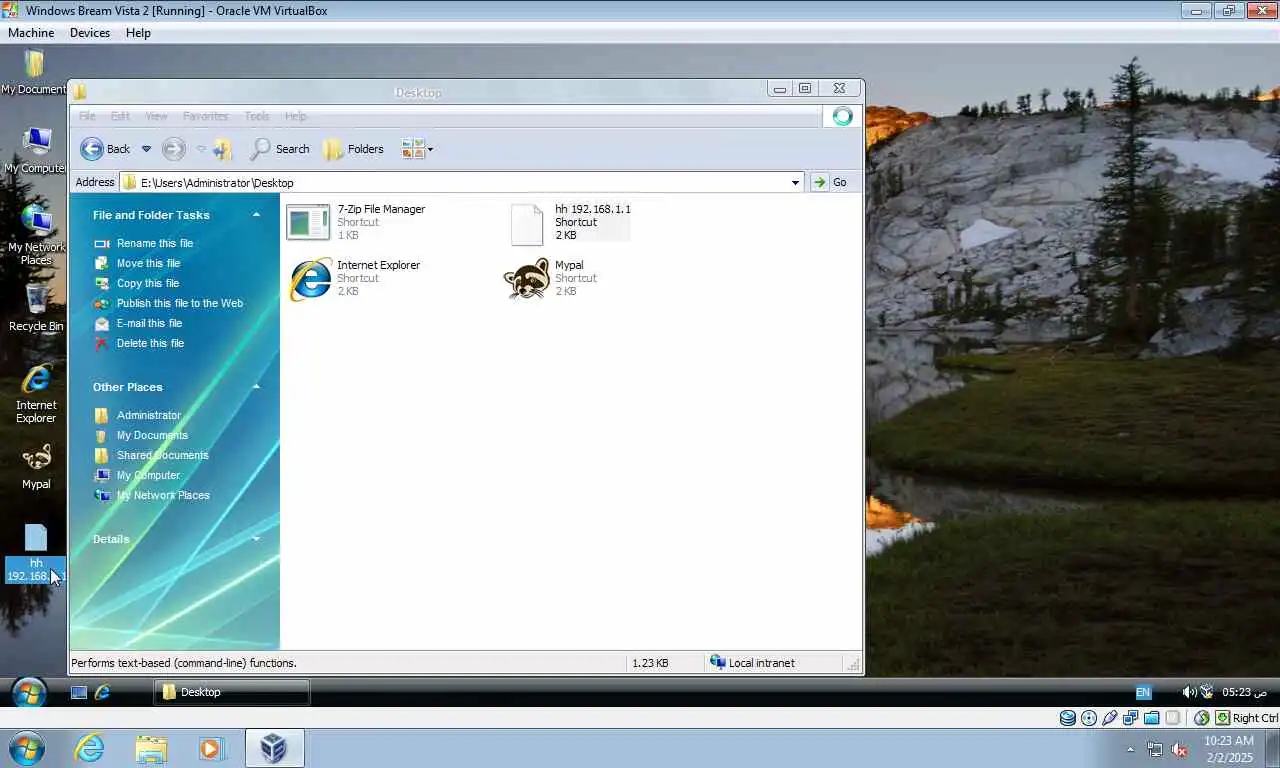
Task: Click the Back arrow in Explorer toolbar
Action: (92, 149)
